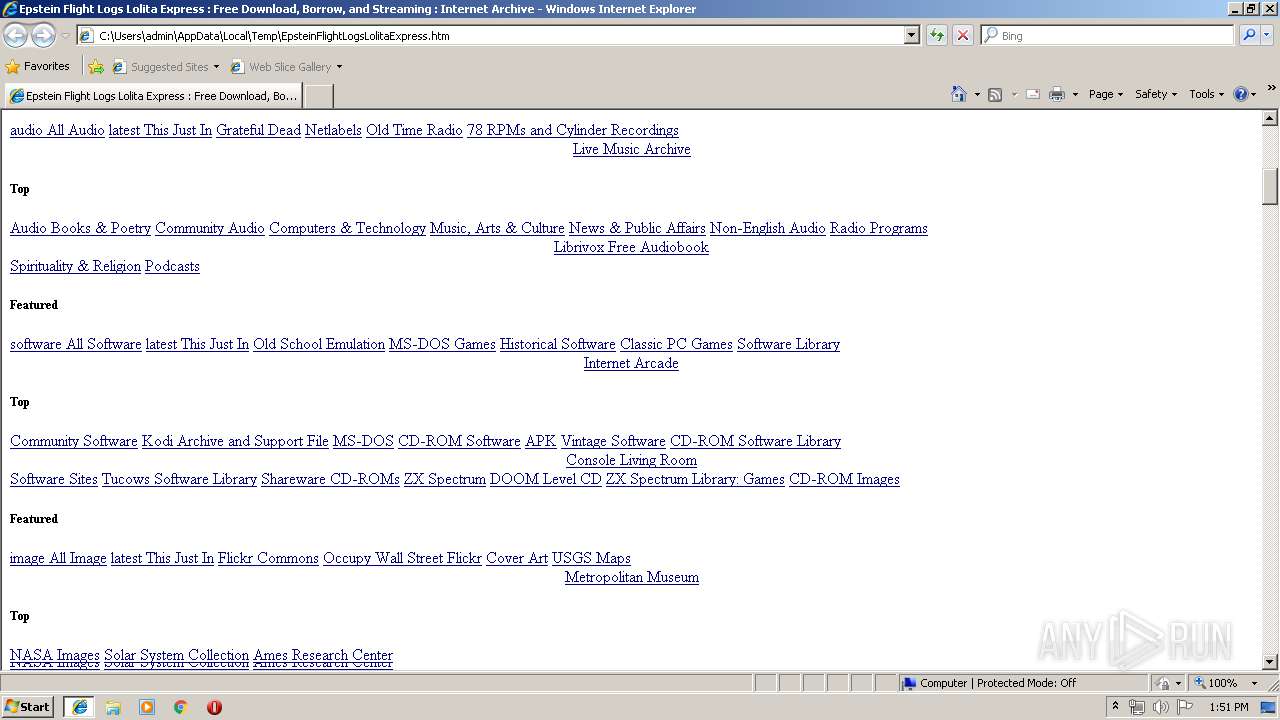
Task: Open the Page menu
Action: coord(1106,94)
